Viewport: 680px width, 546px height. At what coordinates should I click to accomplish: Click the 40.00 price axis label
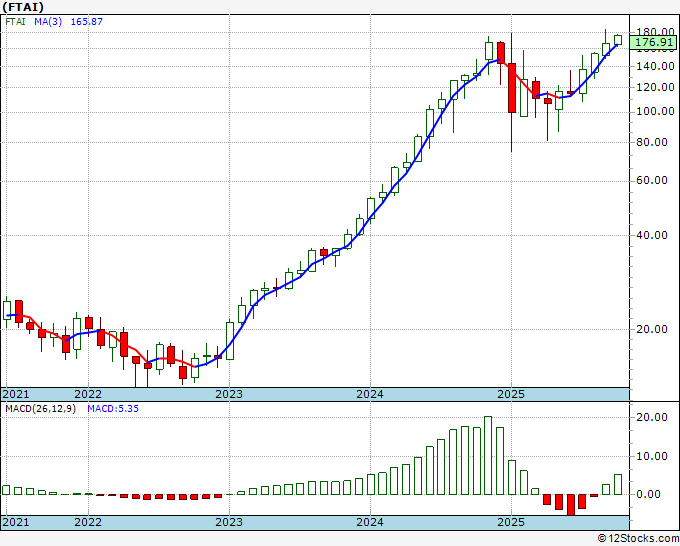652,235
